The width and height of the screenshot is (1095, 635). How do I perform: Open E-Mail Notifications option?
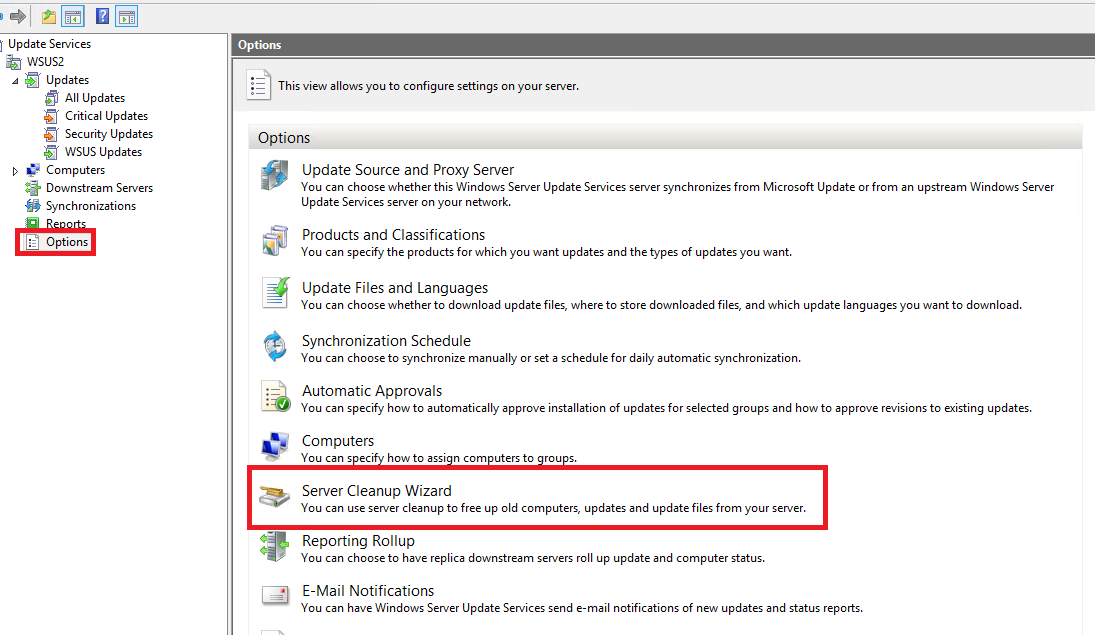[368, 591]
